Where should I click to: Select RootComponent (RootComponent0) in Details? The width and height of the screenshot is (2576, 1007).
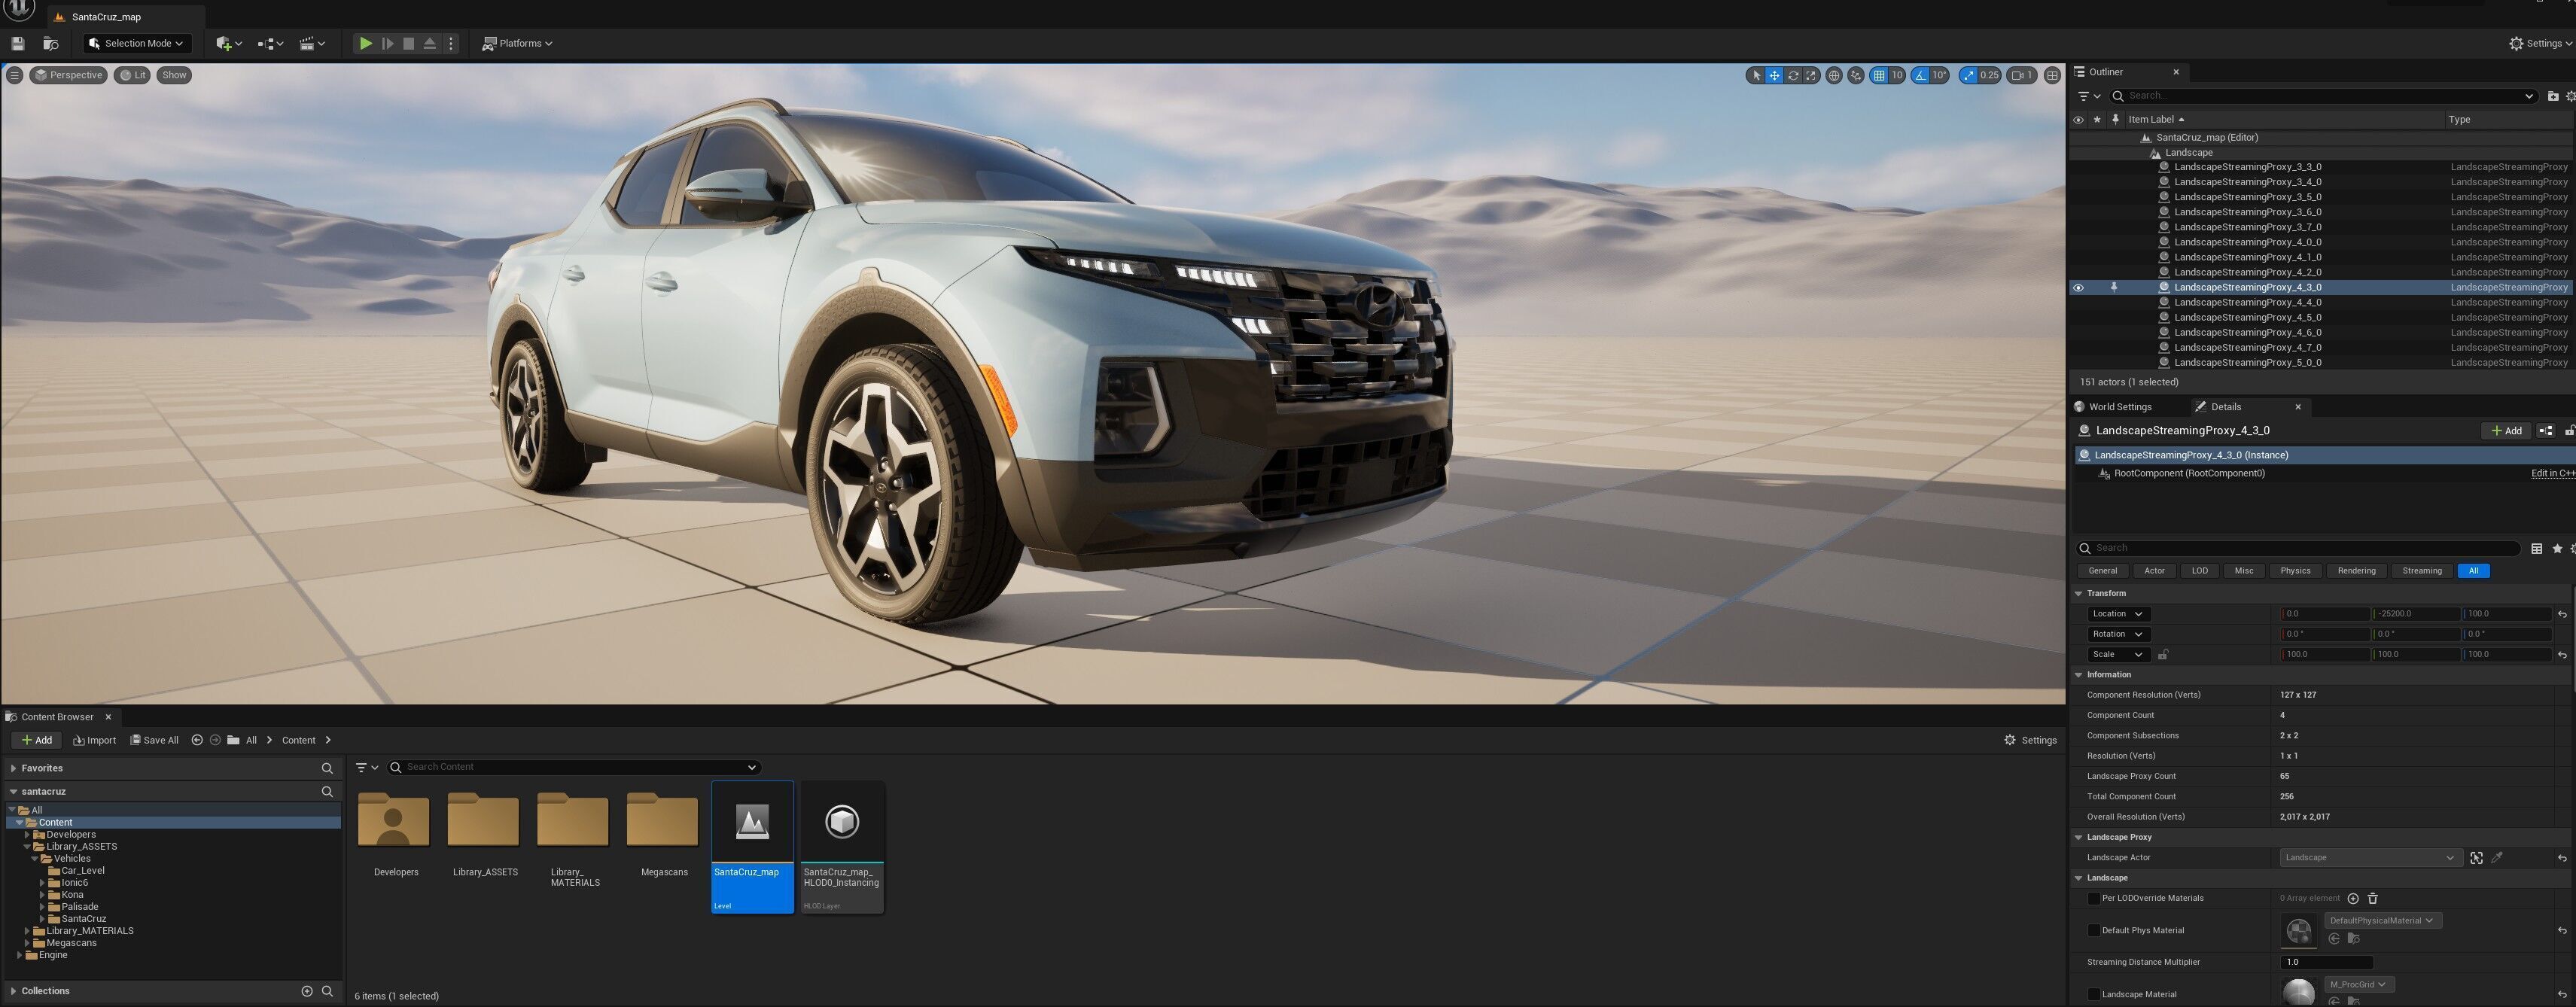tap(2189, 474)
